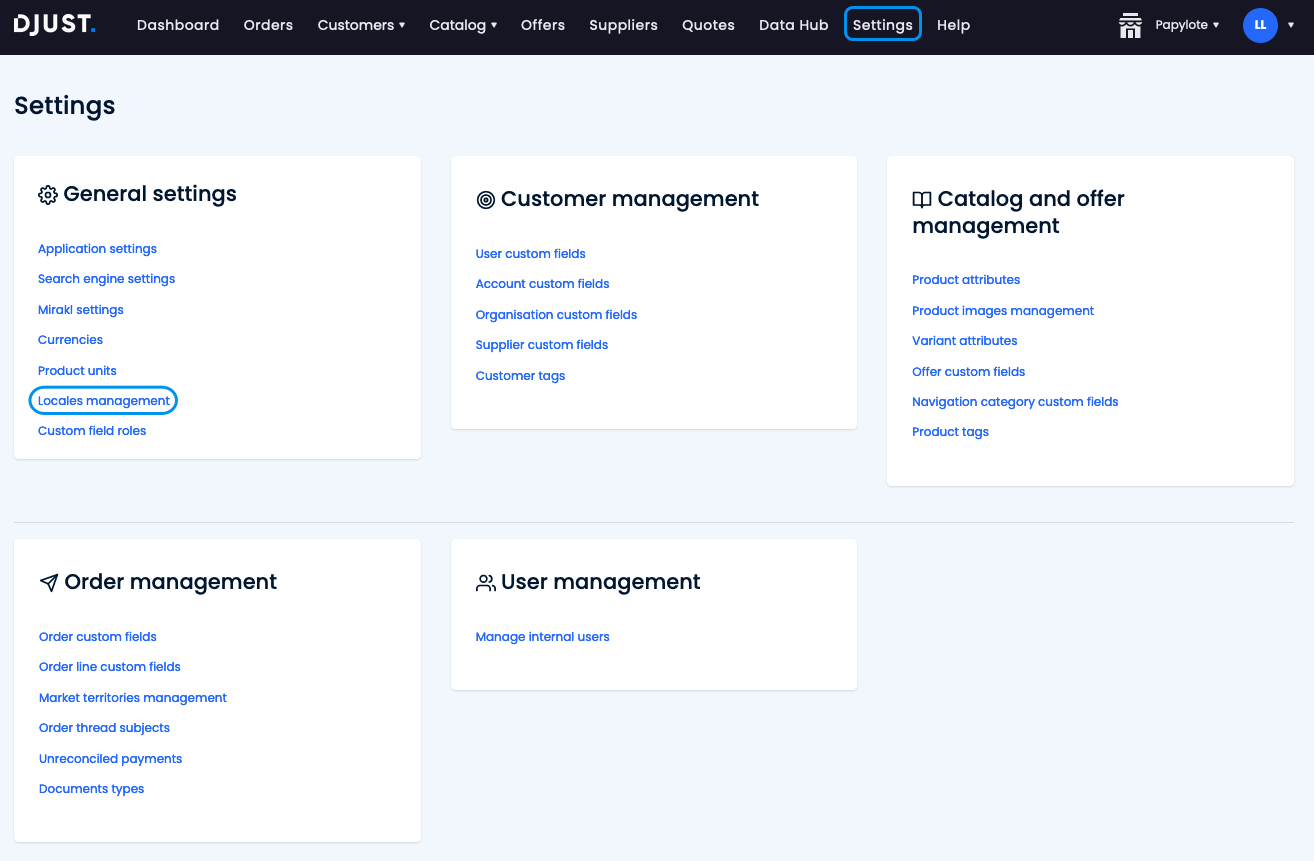Open the Suppliers menu item
The height and width of the screenshot is (861, 1314).
(x=623, y=25)
